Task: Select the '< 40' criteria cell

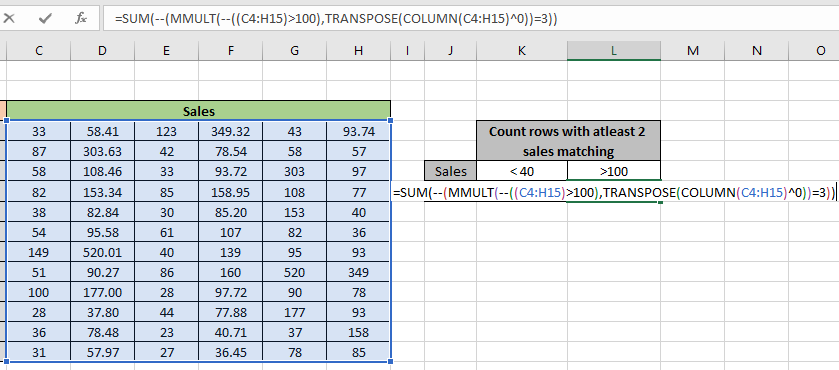Action: coord(522,171)
